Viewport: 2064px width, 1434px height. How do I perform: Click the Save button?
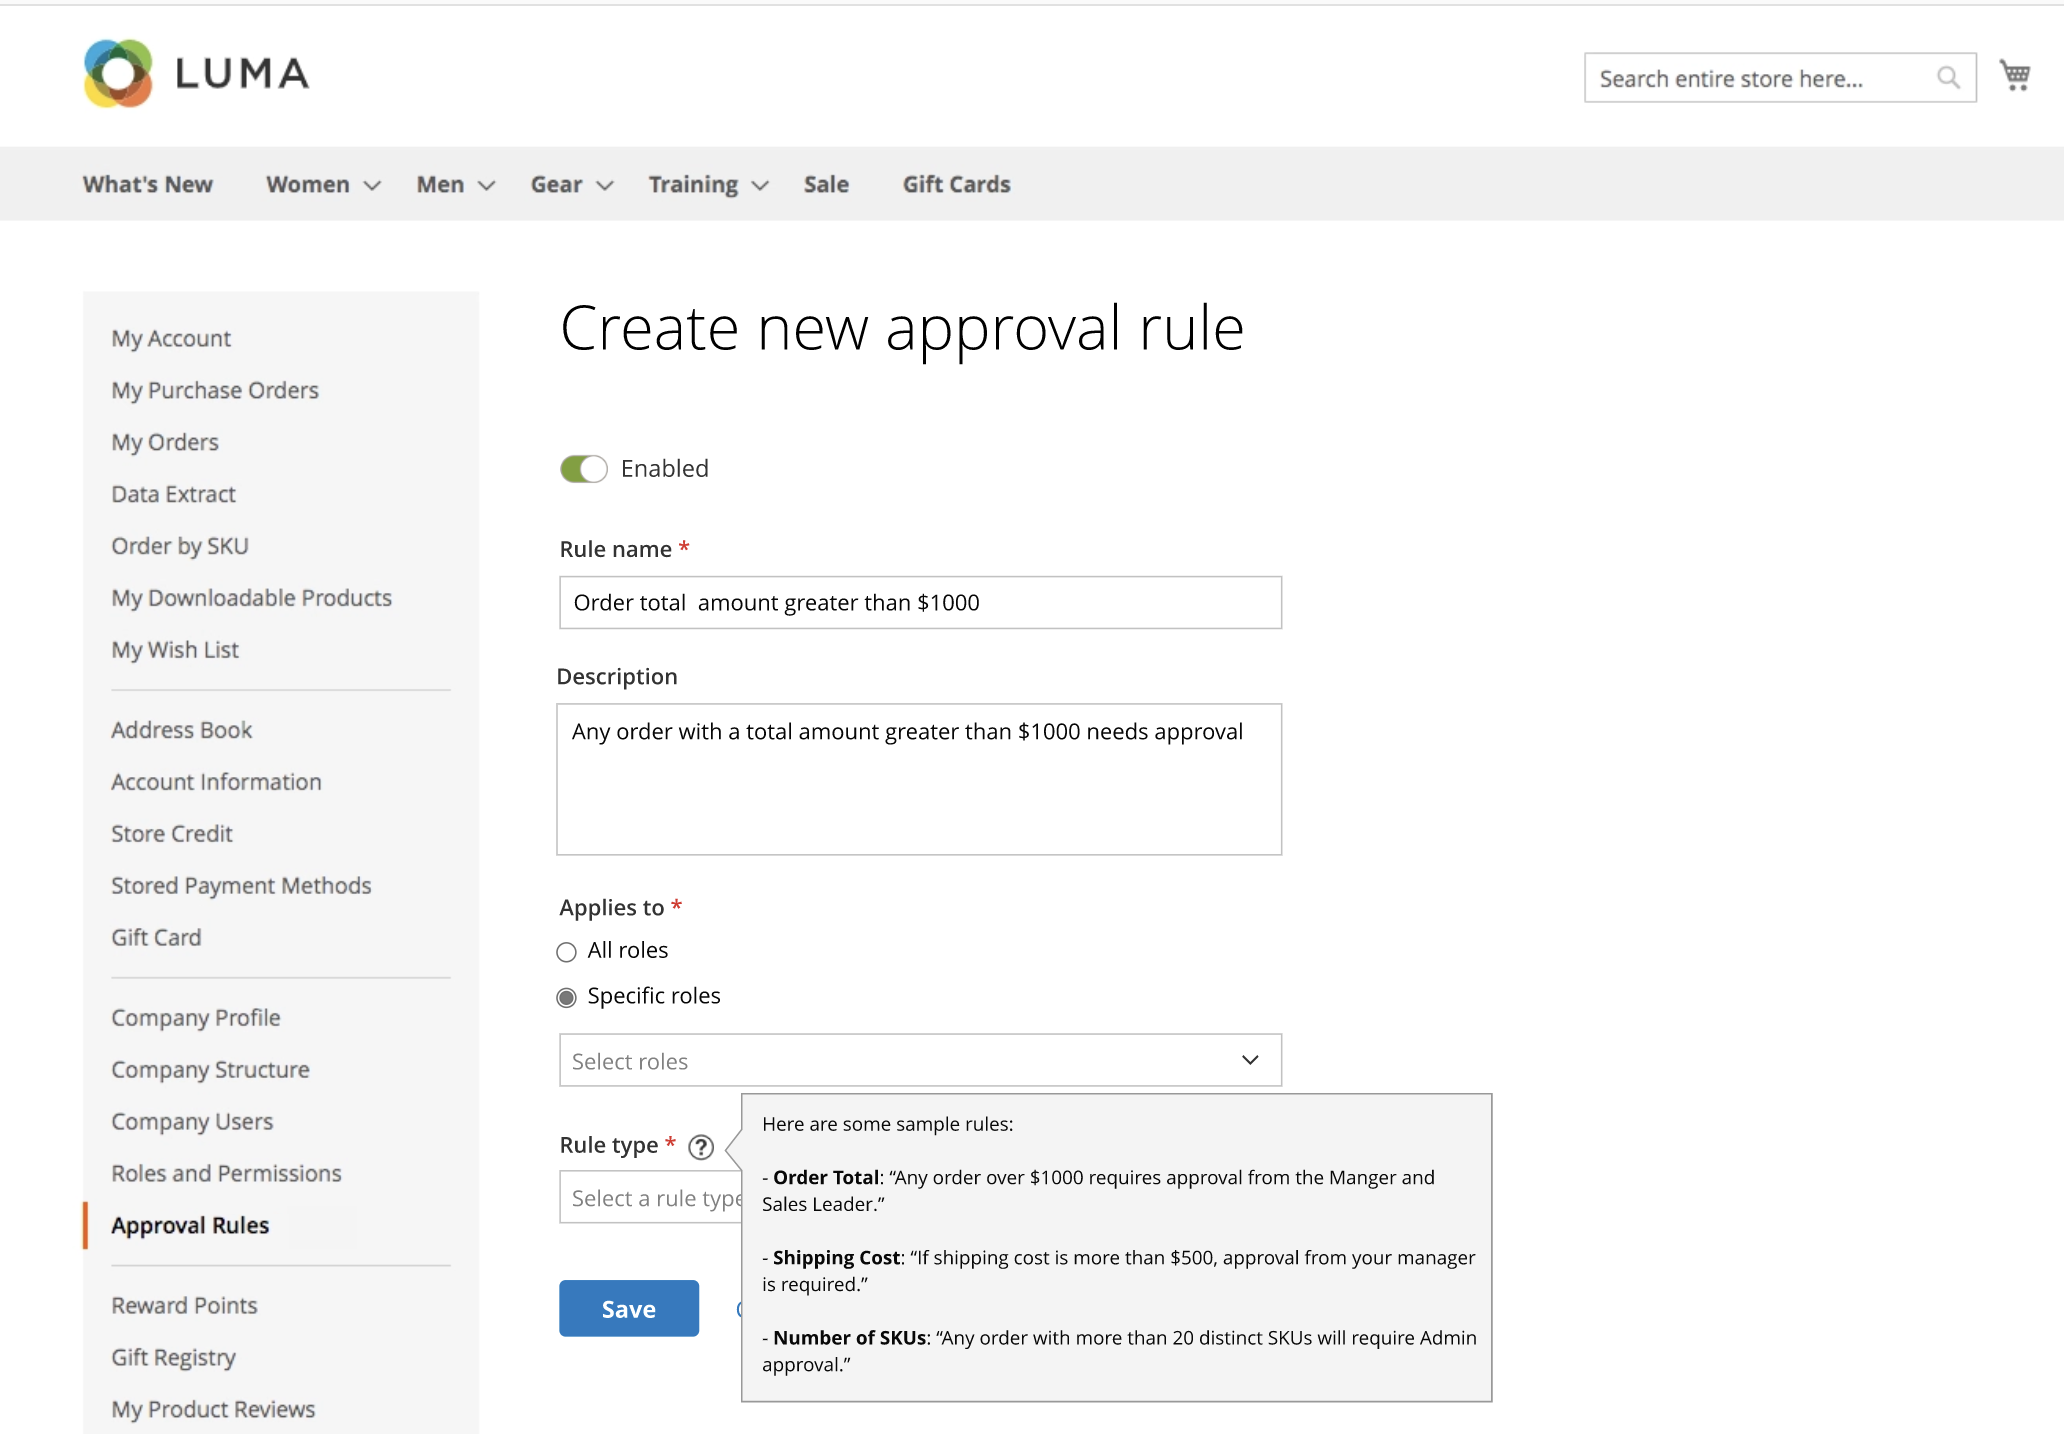click(629, 1308)
